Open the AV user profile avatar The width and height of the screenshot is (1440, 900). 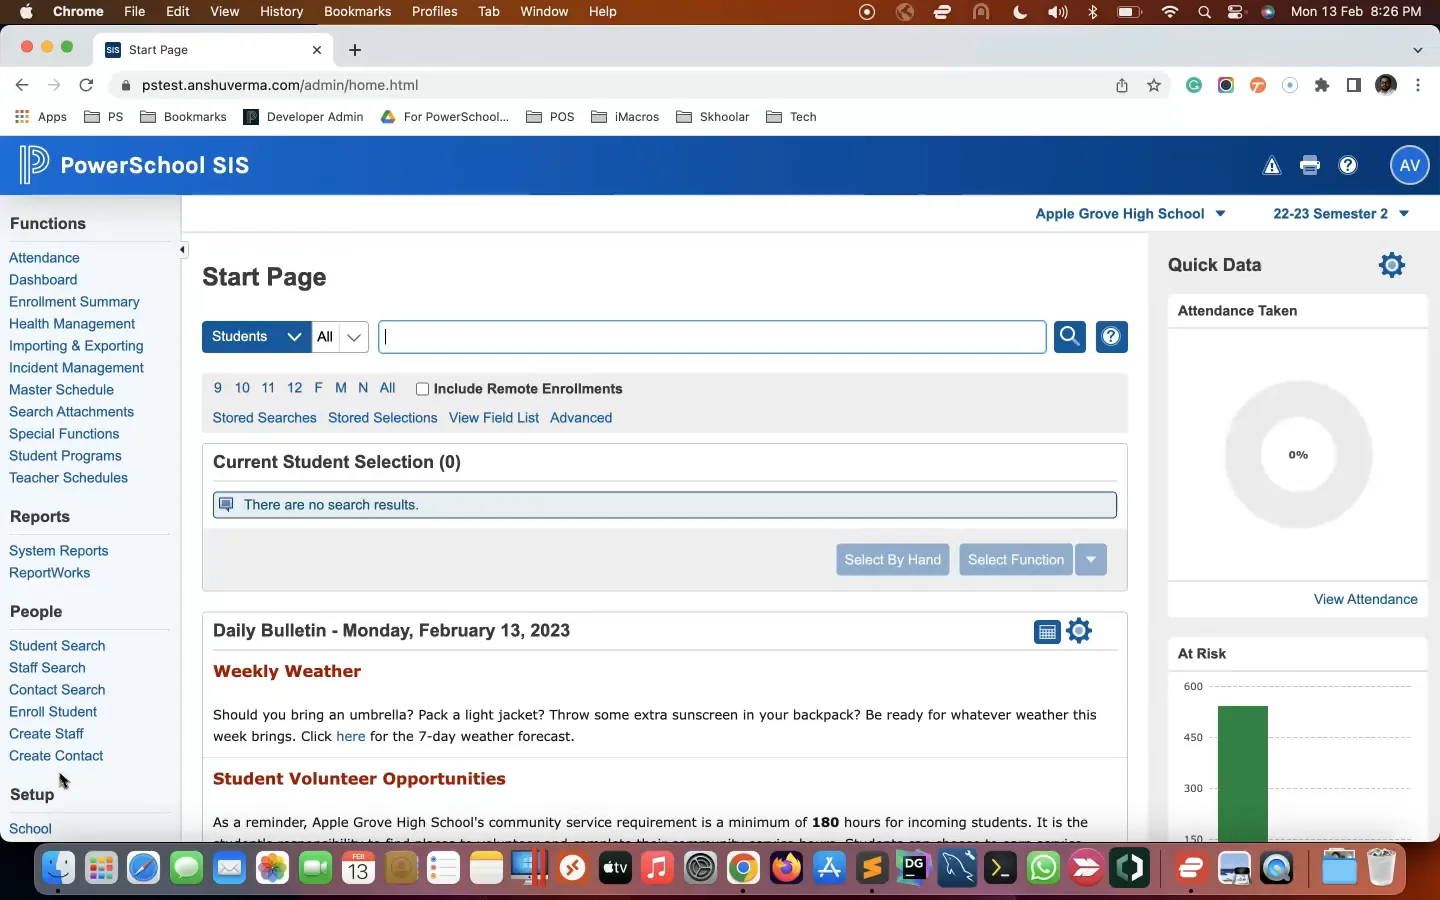tap(1410, 166)
